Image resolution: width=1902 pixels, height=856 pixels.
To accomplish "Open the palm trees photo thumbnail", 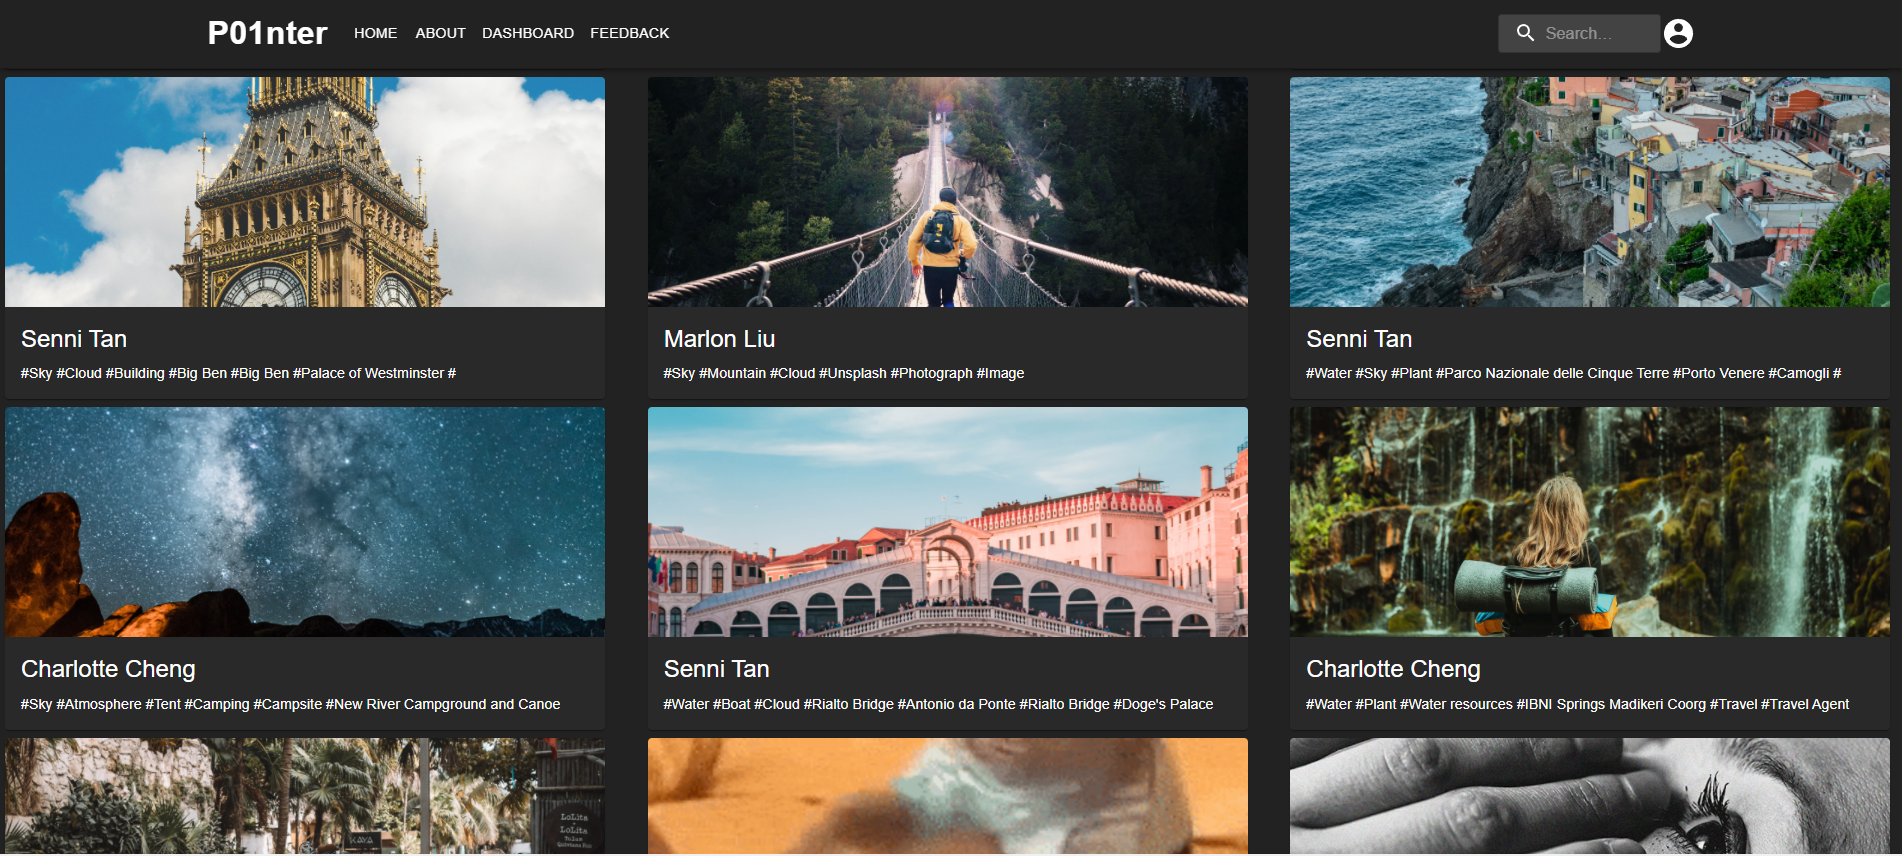I will point(305,796).
